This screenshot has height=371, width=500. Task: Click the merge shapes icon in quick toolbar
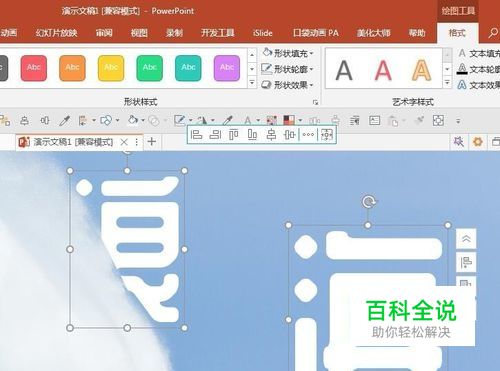coord(106,120)
